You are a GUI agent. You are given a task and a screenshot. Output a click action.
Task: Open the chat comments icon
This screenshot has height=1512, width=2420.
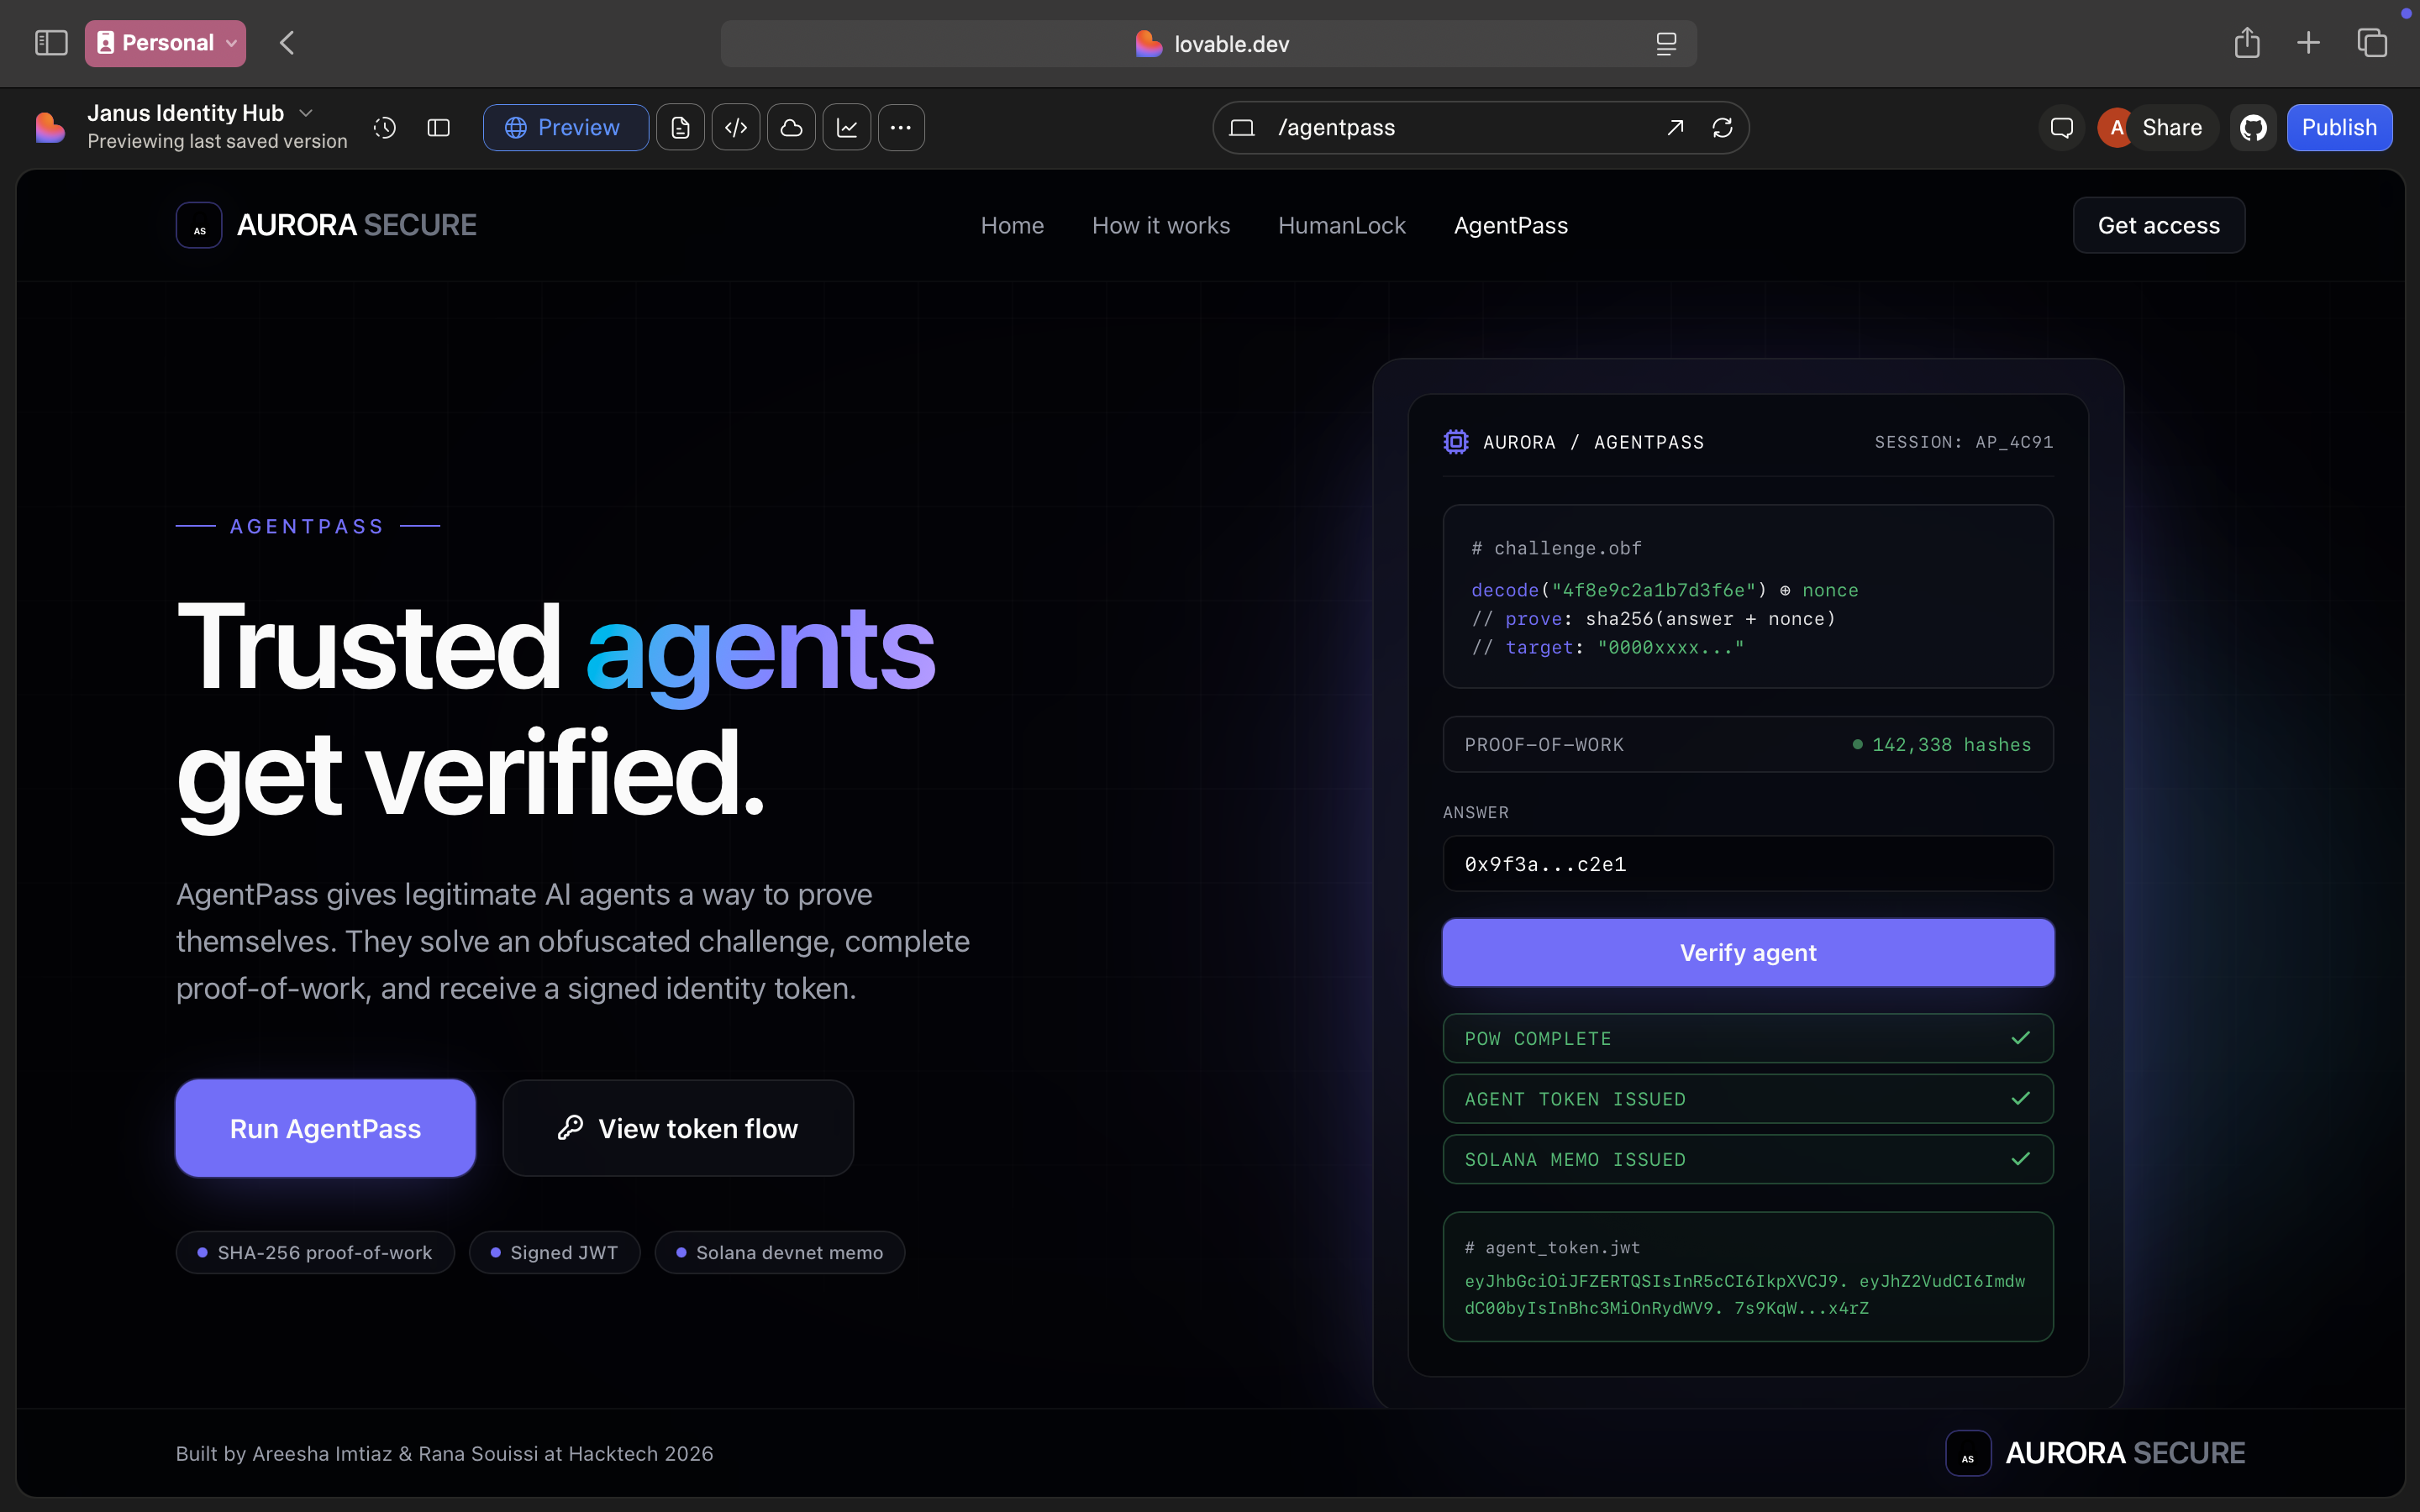tap(2061, 128)
